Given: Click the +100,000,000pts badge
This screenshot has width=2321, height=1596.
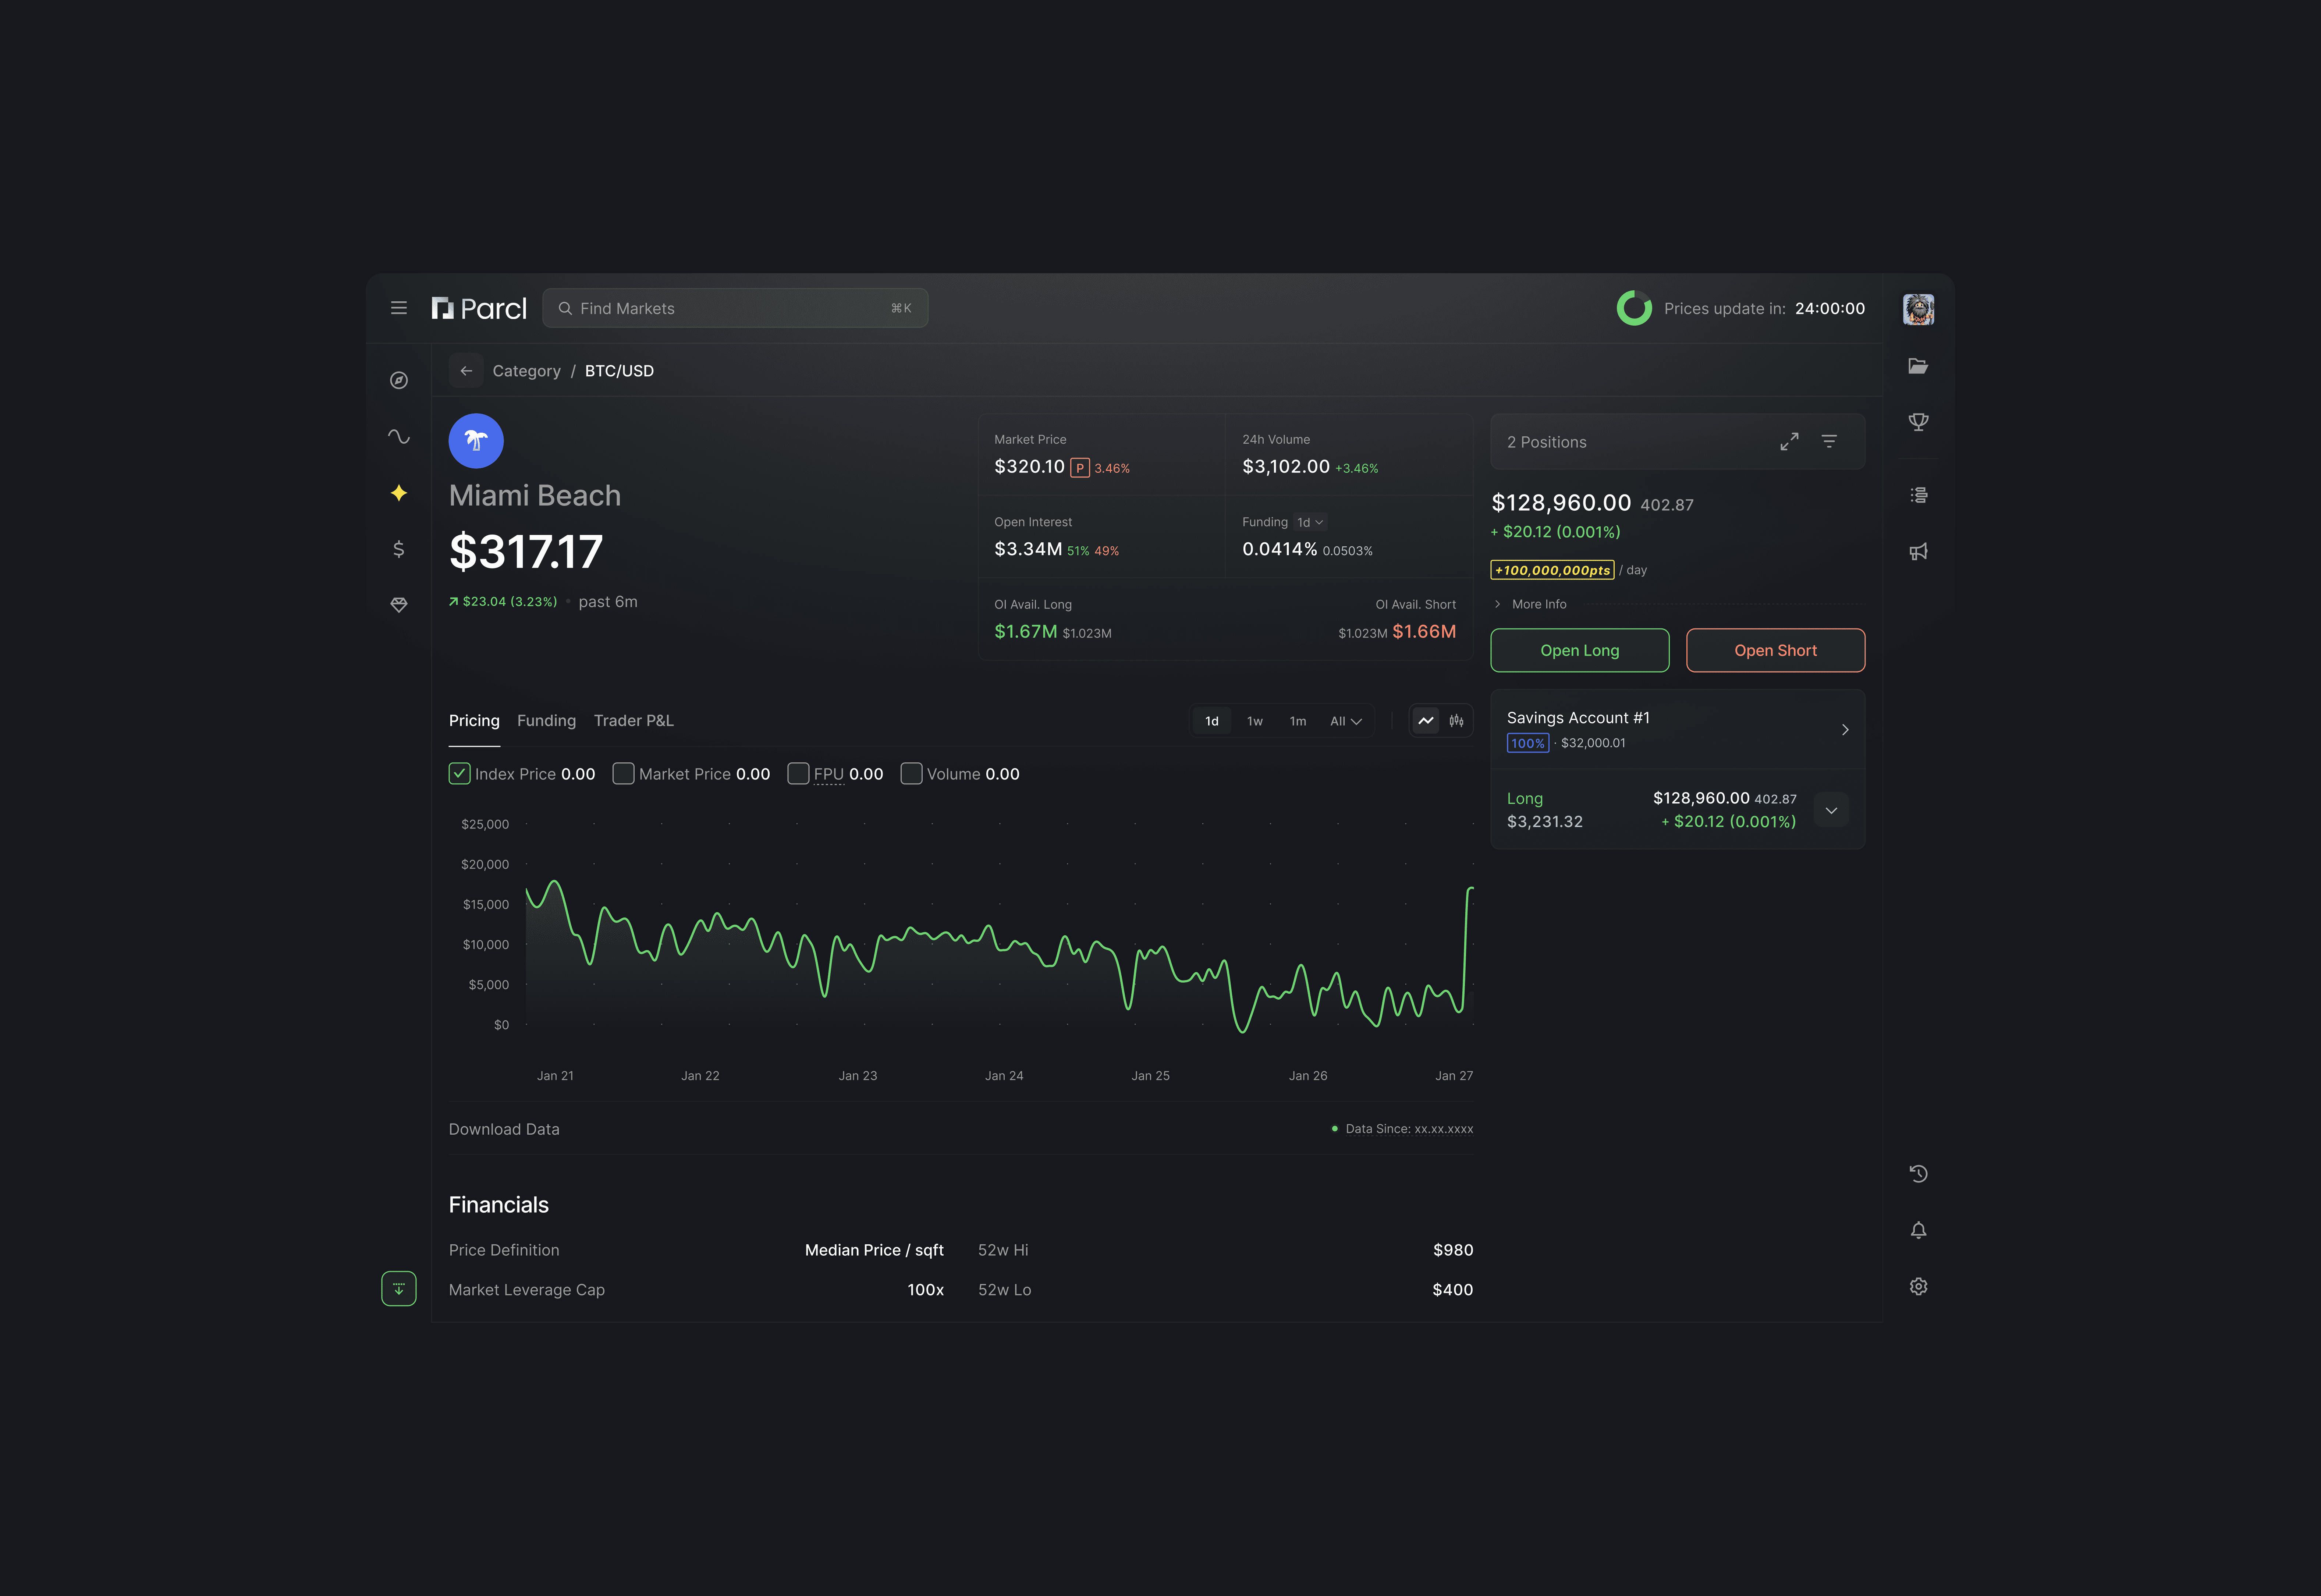Looking at the screenshot, I should click(x=1552, y=570).
